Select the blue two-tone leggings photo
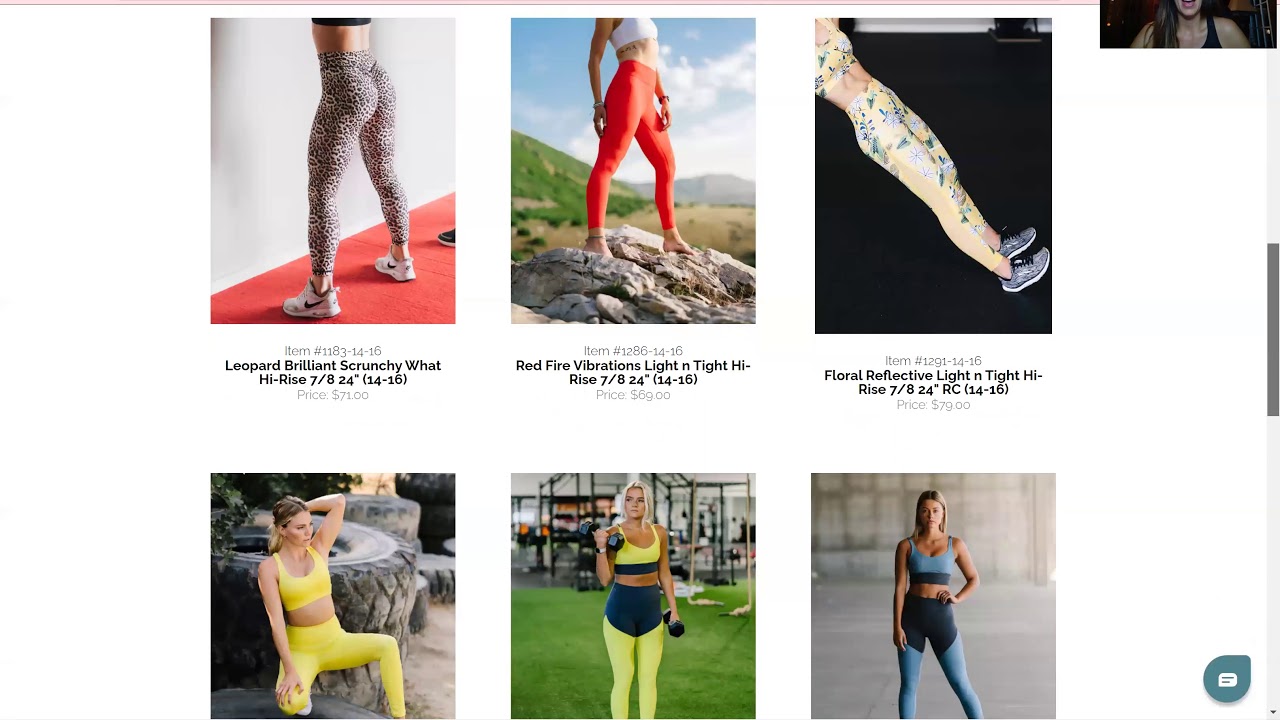Viewport: 1280px width, 720px height. 933,596
